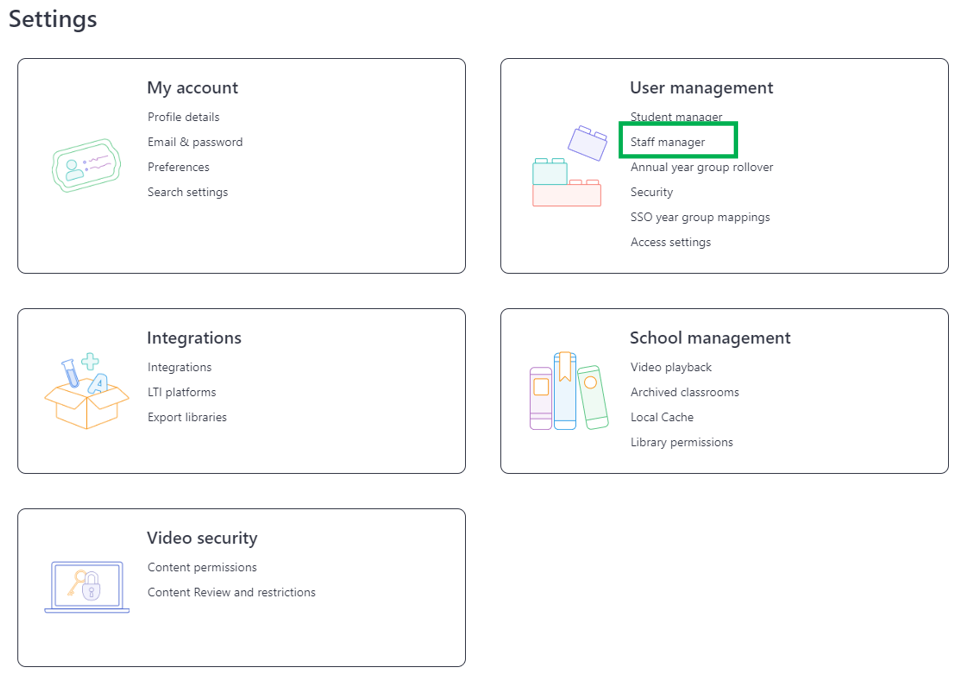Open the Security link under User management
Image resolution: width=963 pixels, height=678 pixels.
(652, 192)
